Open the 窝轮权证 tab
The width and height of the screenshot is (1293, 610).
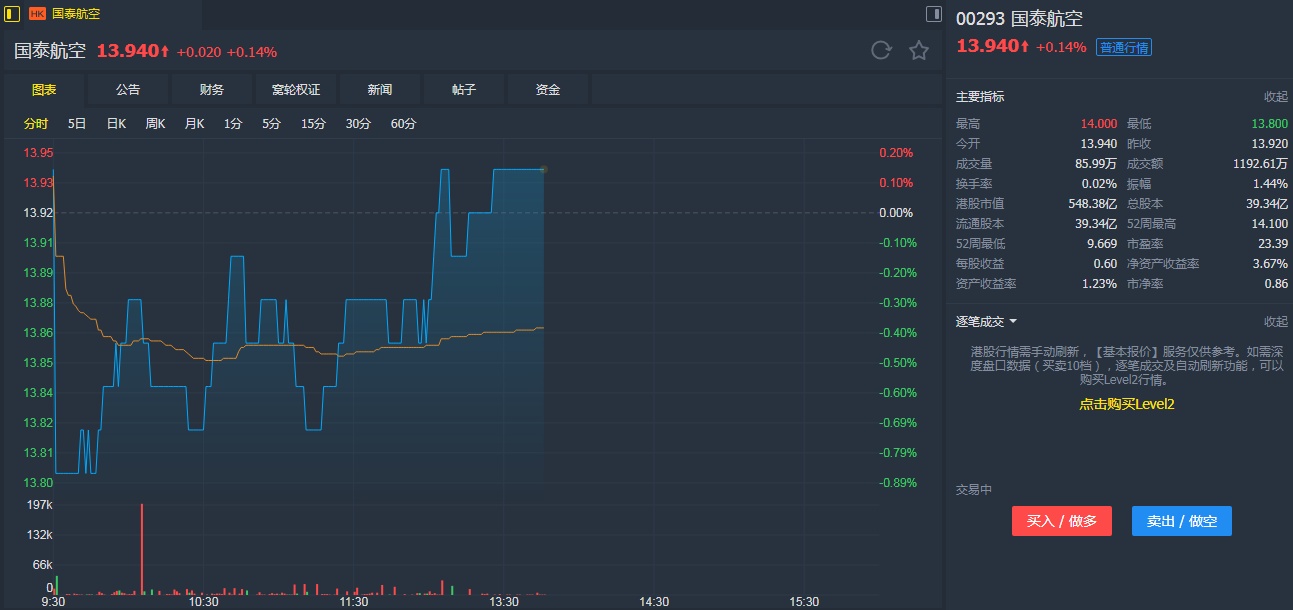[296, 90]
